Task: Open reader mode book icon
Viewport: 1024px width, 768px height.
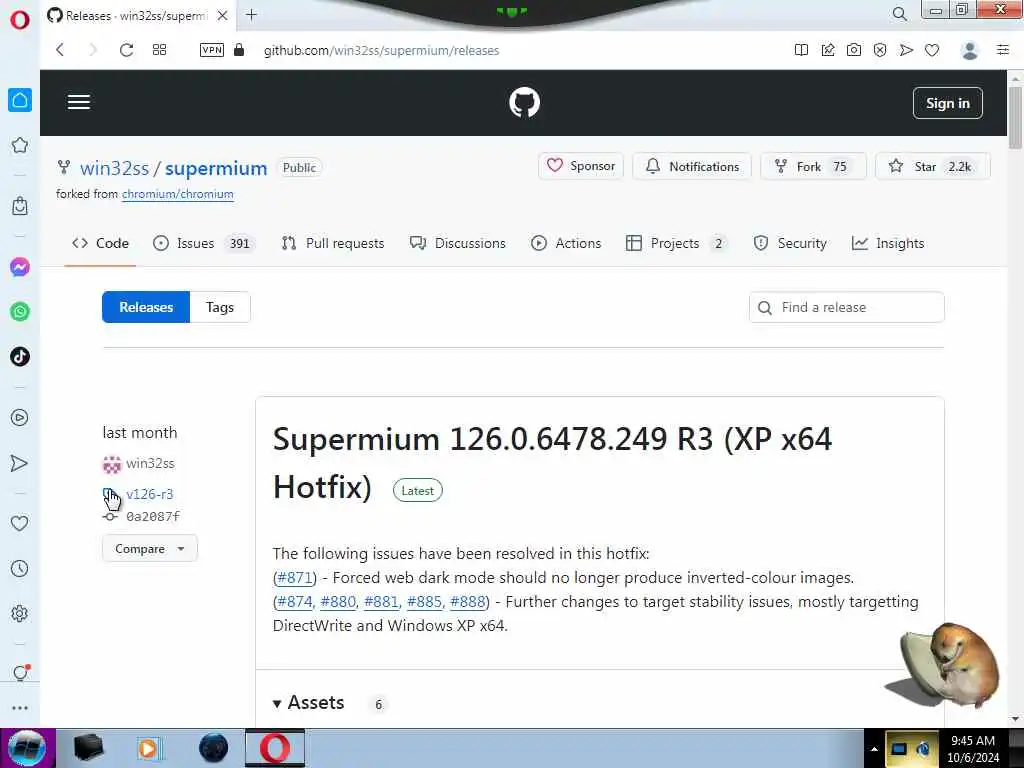Action: click(801, 50)
